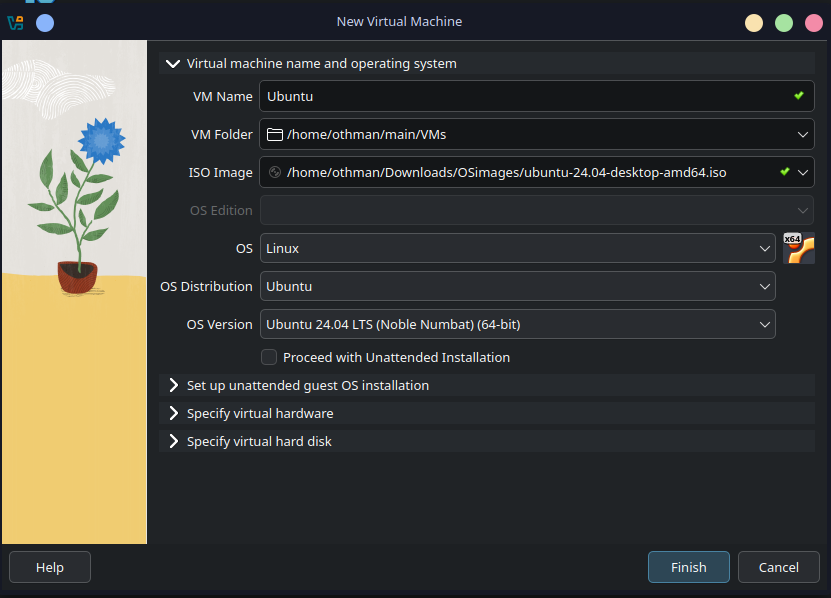This screenshot has height=598, width=831.
Task: Click the disc icon in ISO Image field
Action: (x=274, y=172)
